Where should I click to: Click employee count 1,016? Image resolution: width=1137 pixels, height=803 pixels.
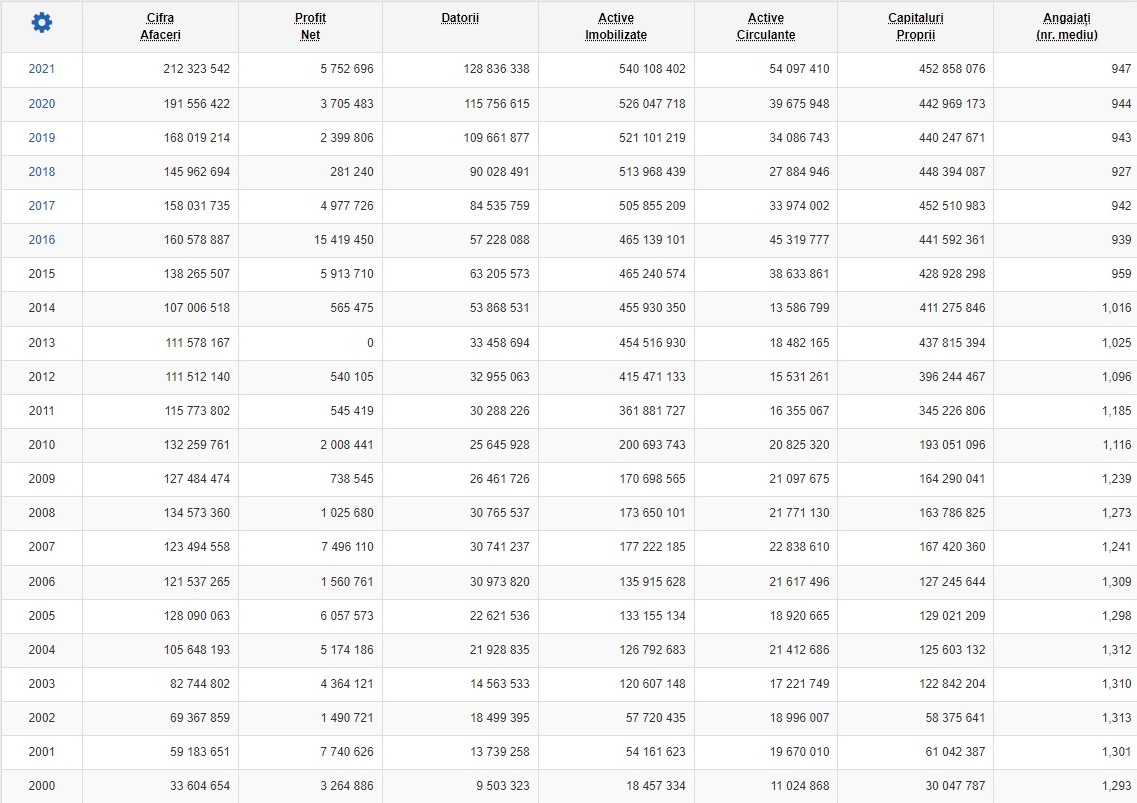pos(1117,308)
